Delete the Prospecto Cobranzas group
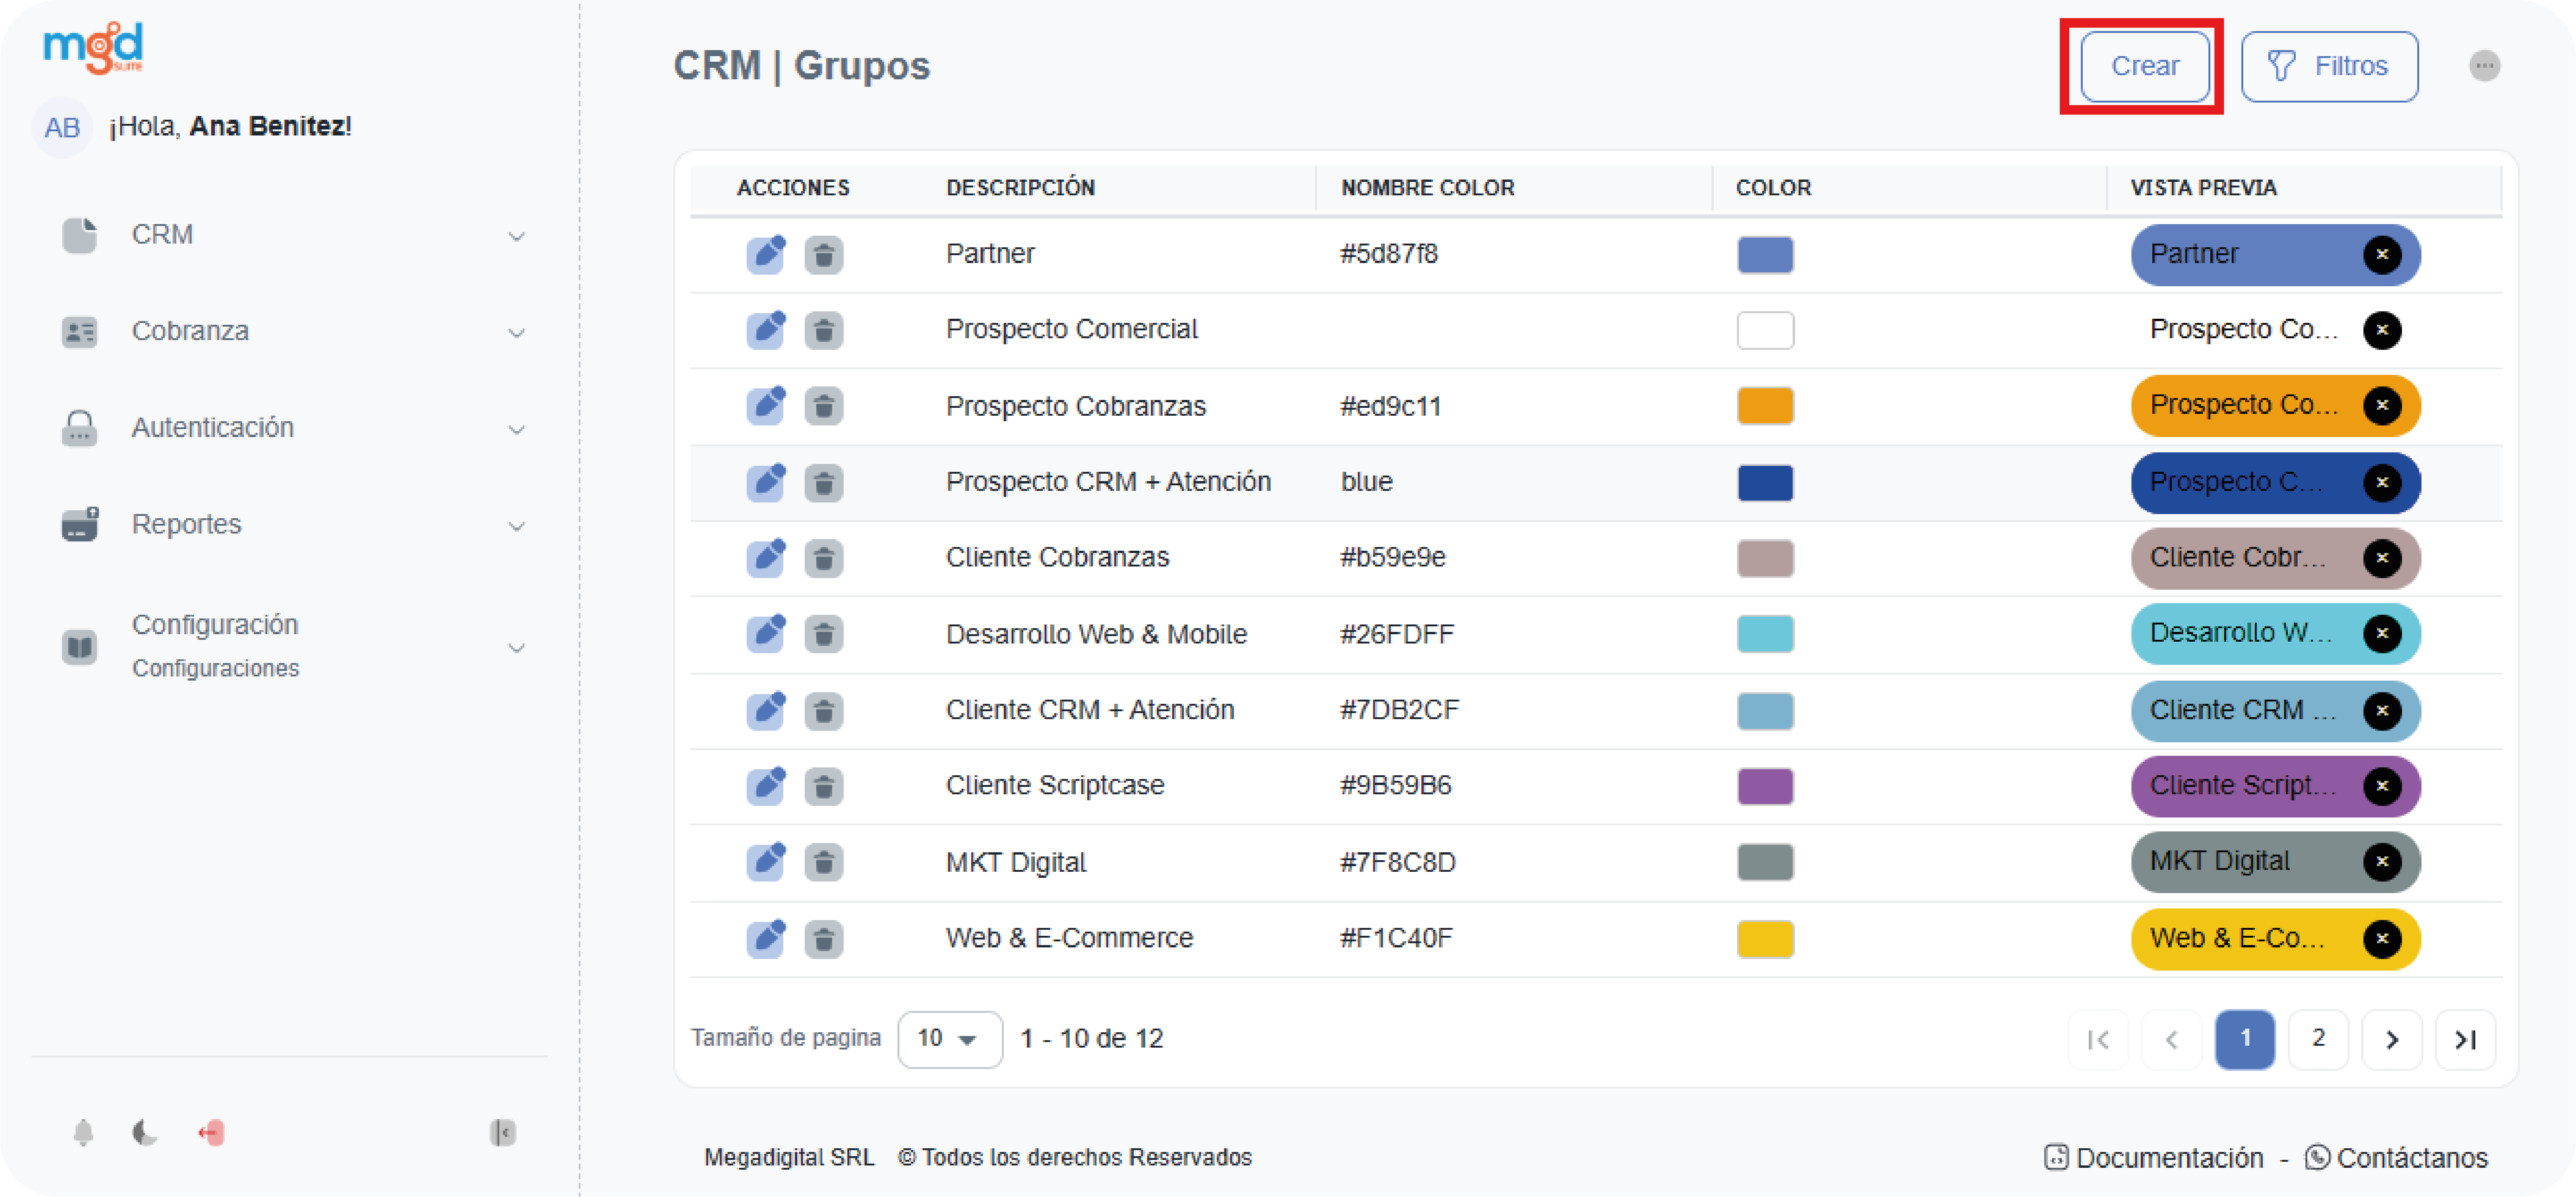Viewport: 2576px width, 1197px height. [823, 406]
